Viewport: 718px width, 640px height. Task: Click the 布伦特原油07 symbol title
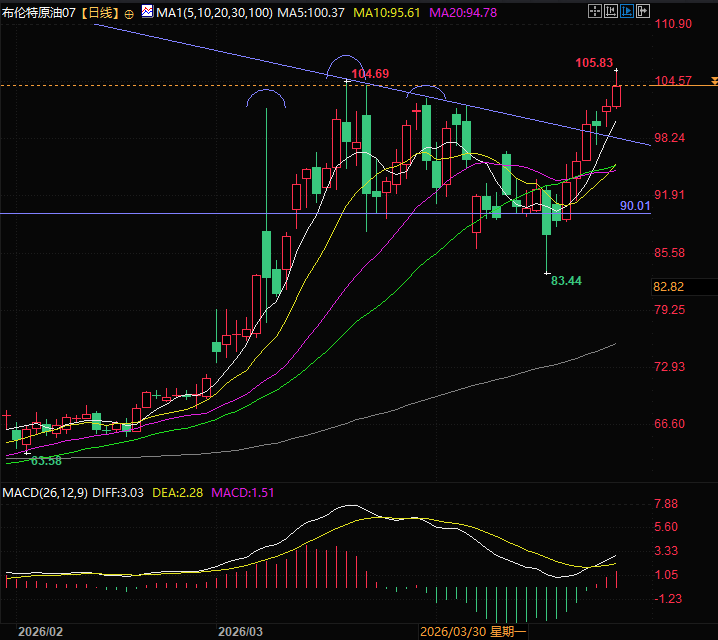[x=38, y=13]
